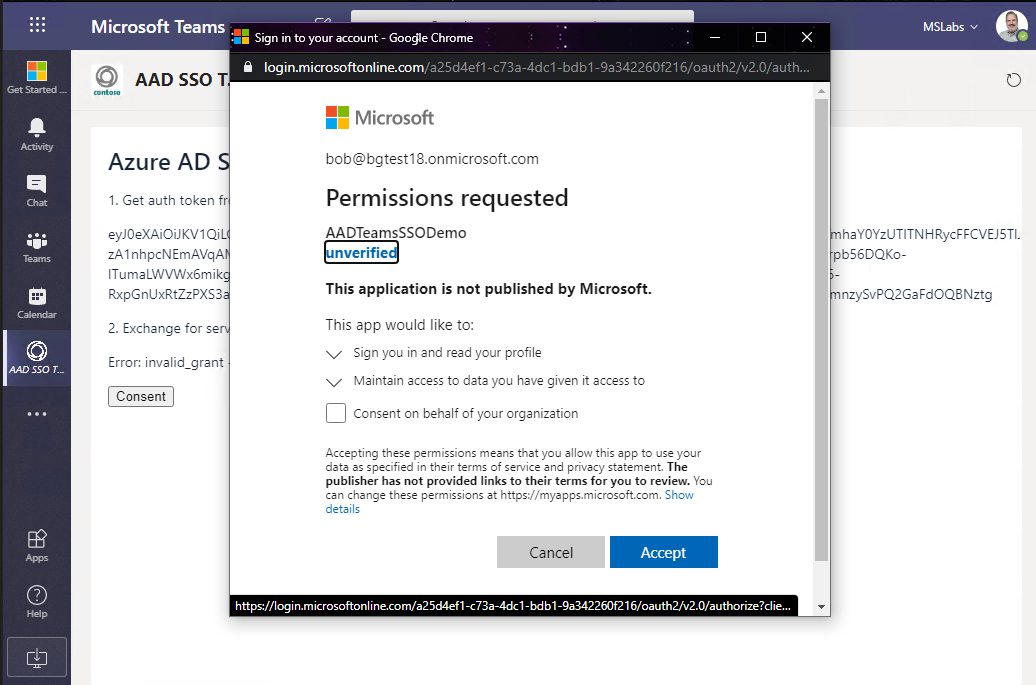The width and height of the screenshot is (1036, 685).
Task: Open Get Started app in Teams sidebar
Action: [x=36, y=77]
